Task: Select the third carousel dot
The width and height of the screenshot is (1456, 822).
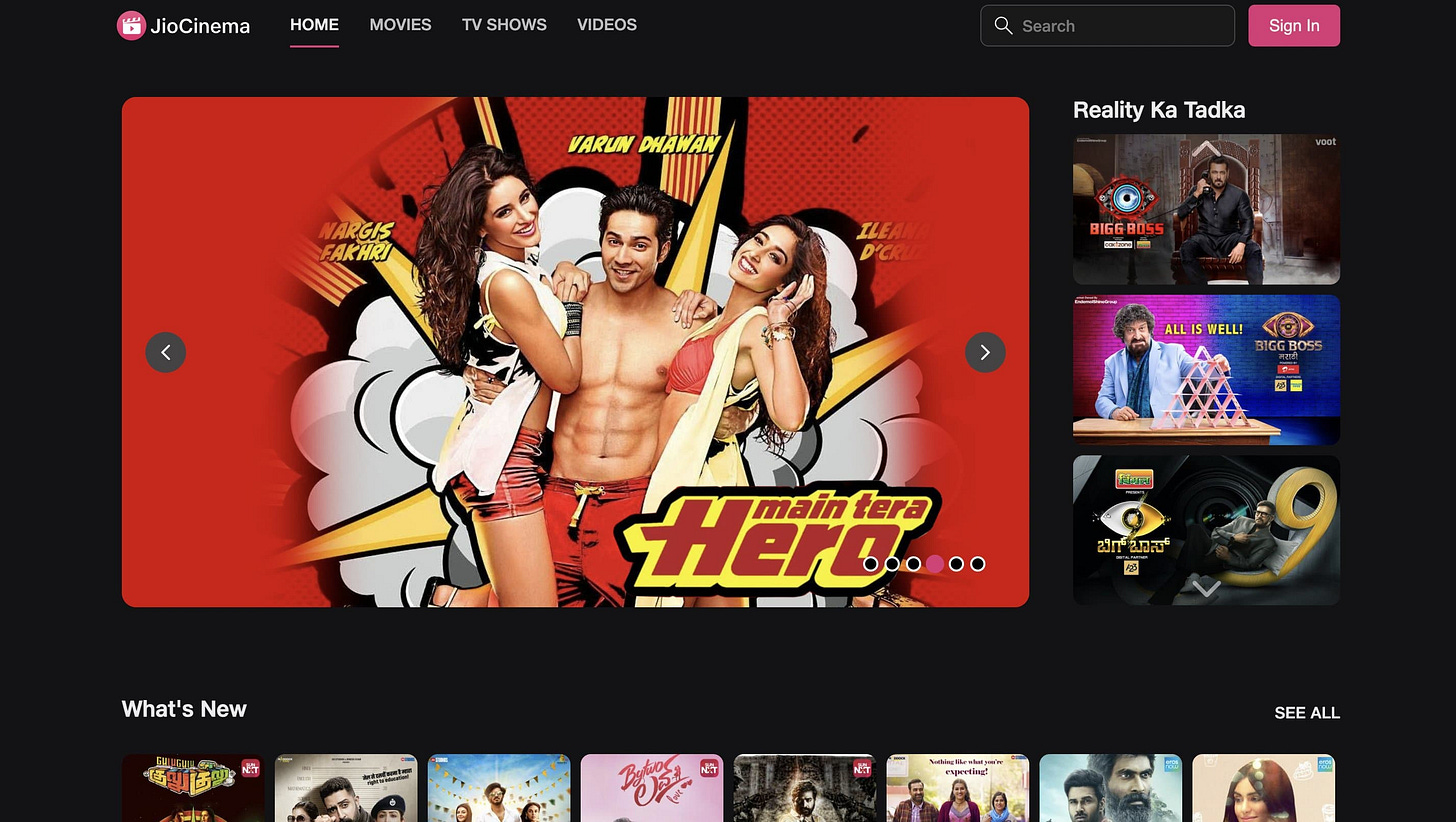Action: [913, 564]
